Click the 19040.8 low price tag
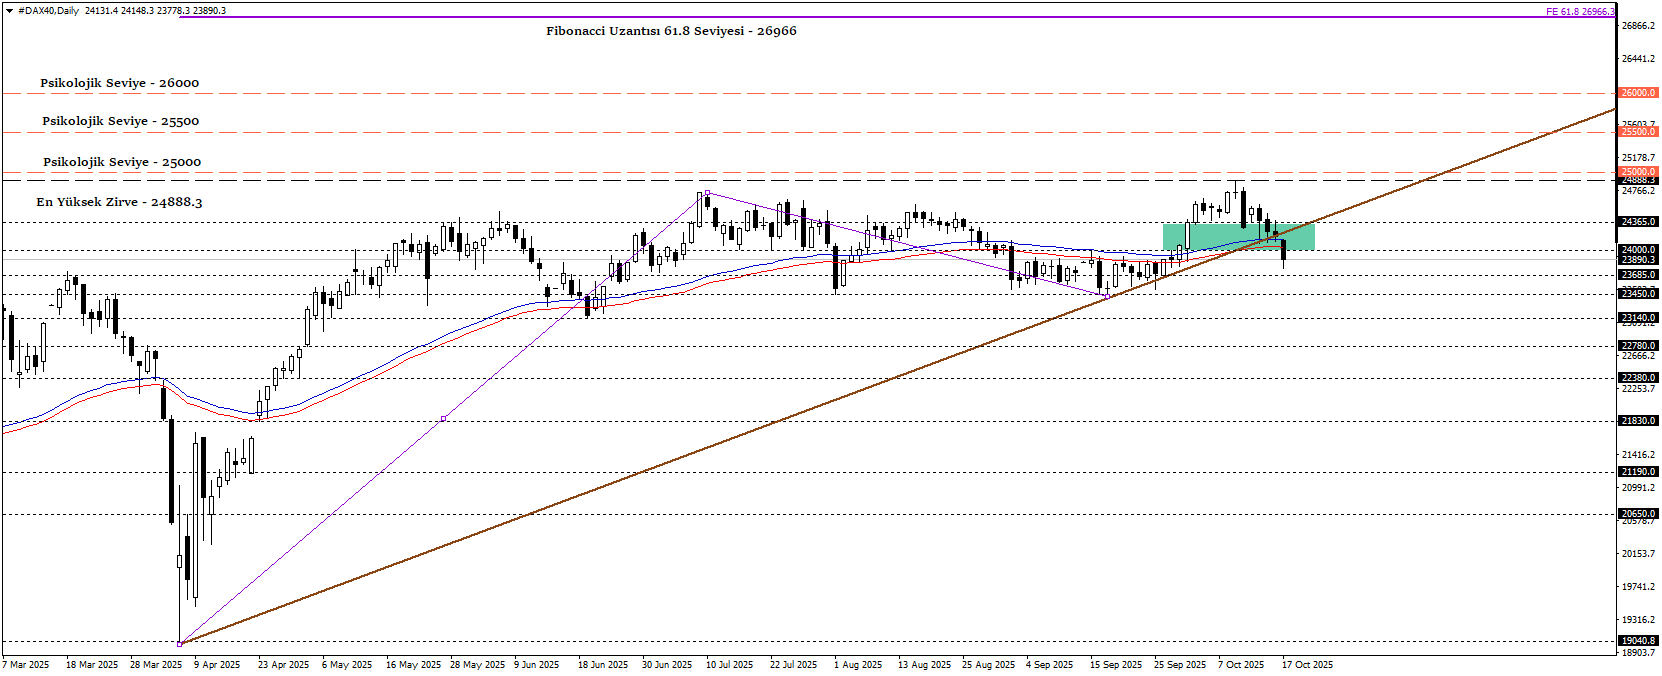This screenshot has height=676, width=1662. click(x=1638, y=641)
